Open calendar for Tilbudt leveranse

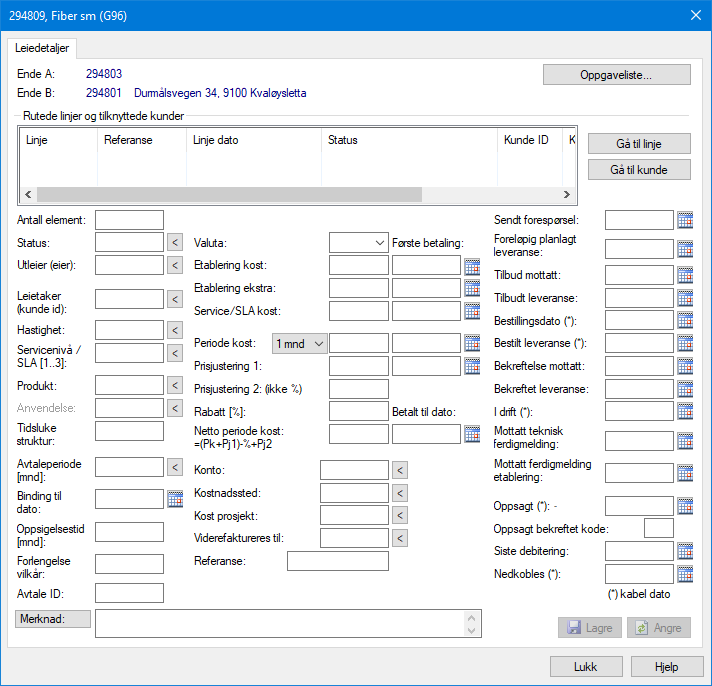pyautogui.click(x=685, y=298)
